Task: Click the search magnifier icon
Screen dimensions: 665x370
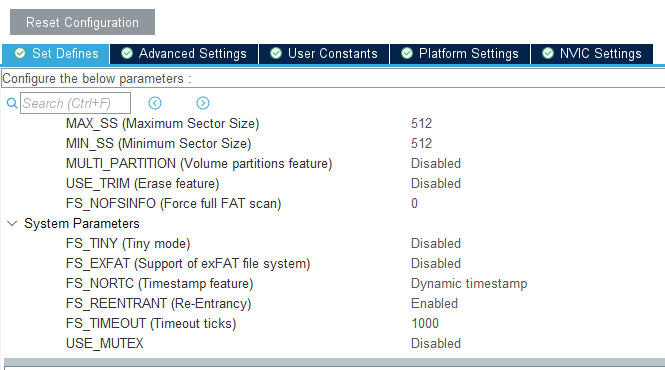Action: [x=12, y=103]
